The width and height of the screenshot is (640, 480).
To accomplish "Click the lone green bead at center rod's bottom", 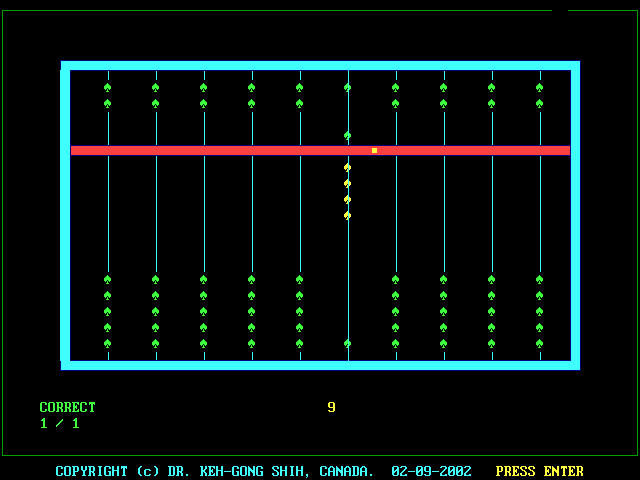I will click(347, 344).
